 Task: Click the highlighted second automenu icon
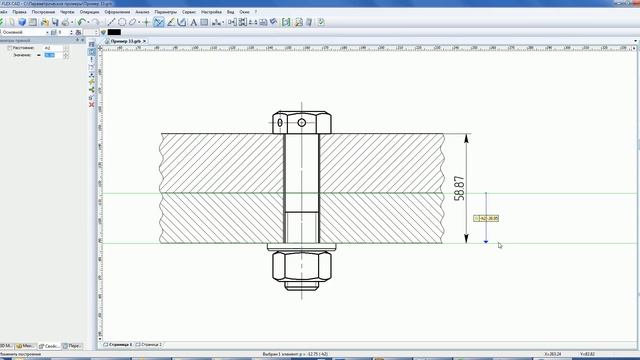tap(91, 52)
